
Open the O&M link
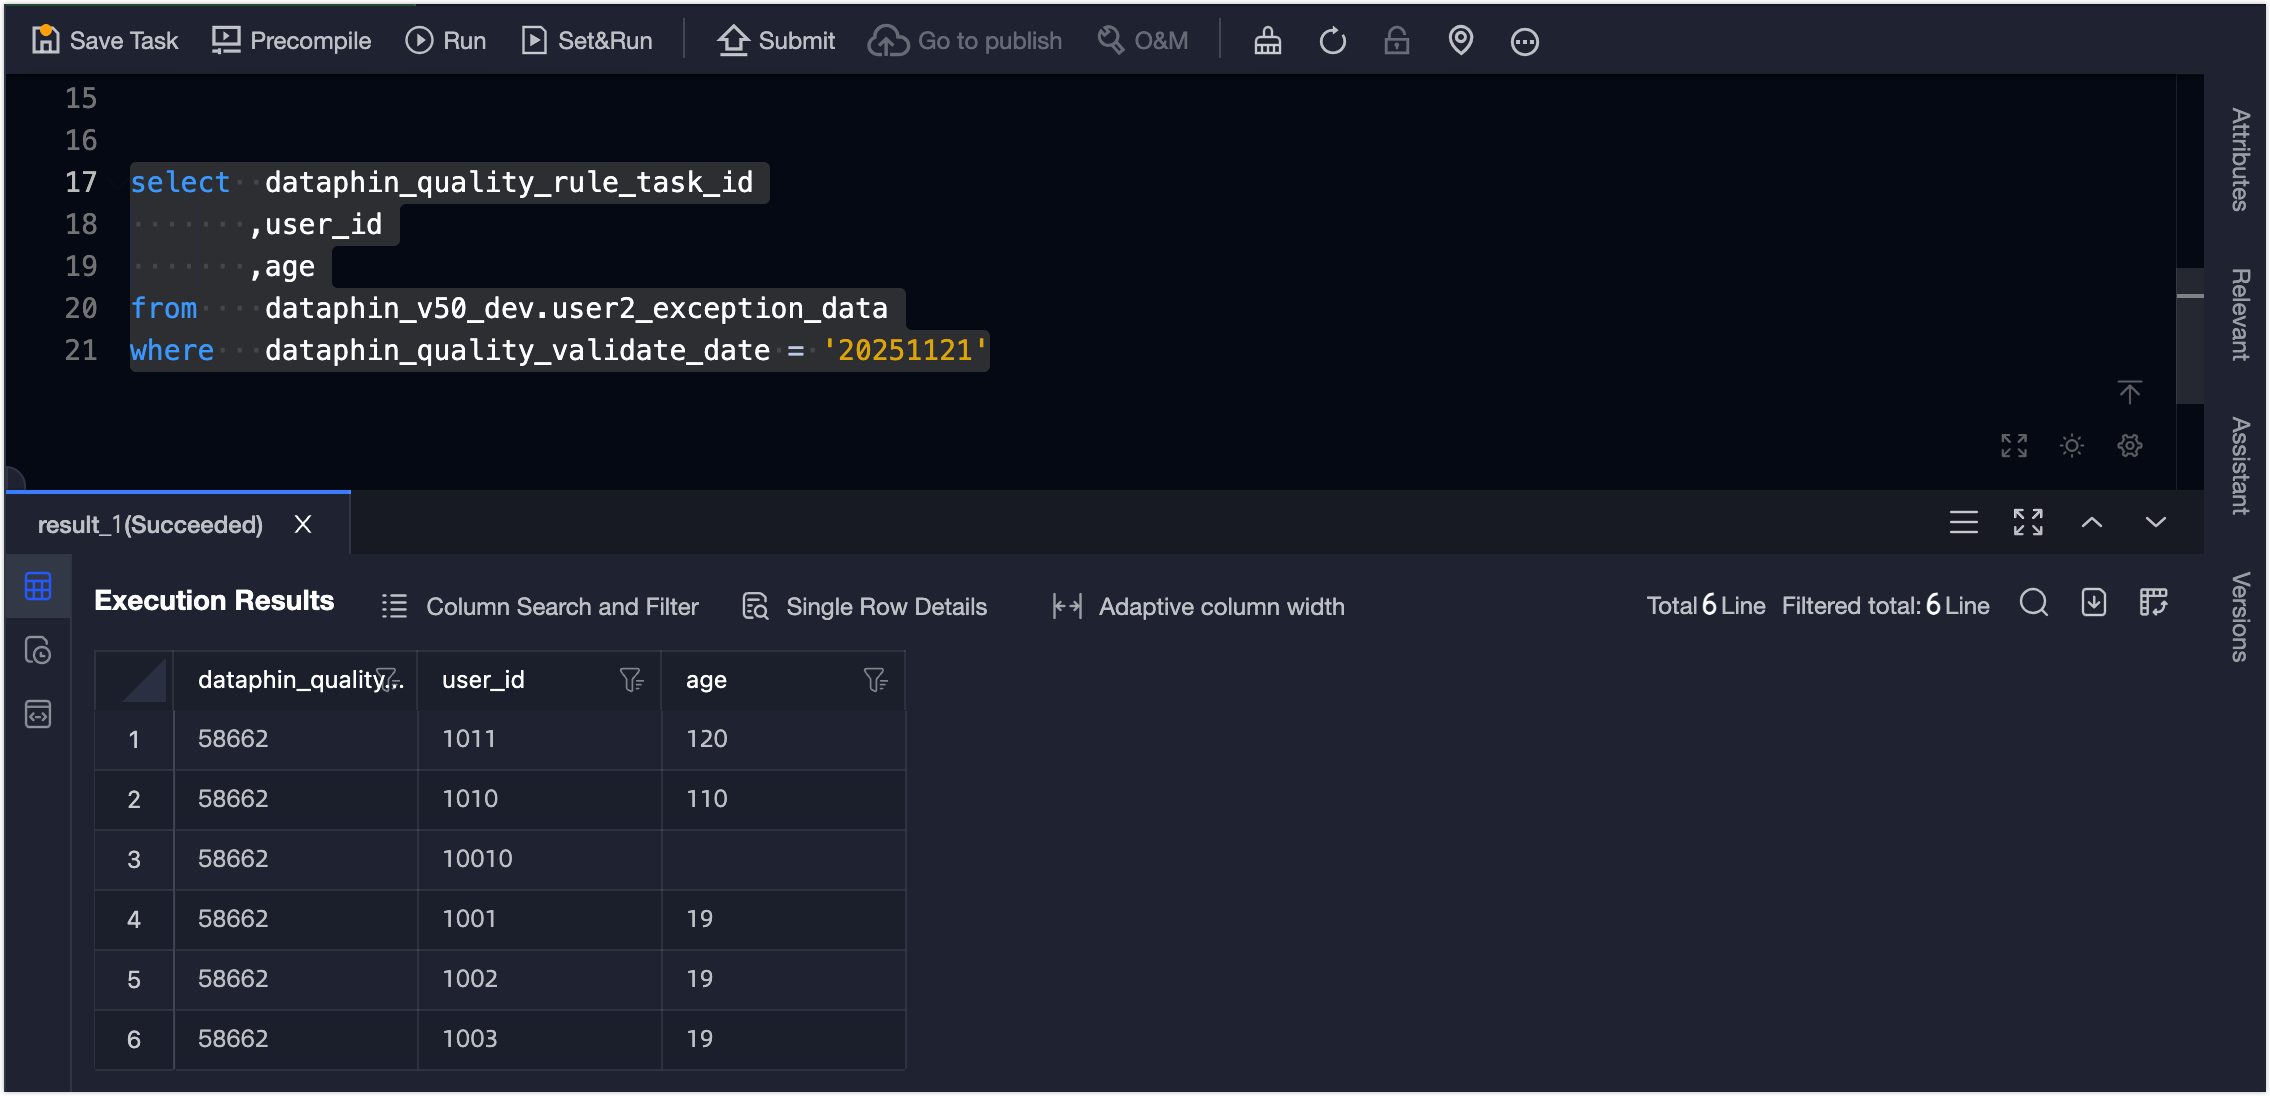click(x=1143, y=41)
